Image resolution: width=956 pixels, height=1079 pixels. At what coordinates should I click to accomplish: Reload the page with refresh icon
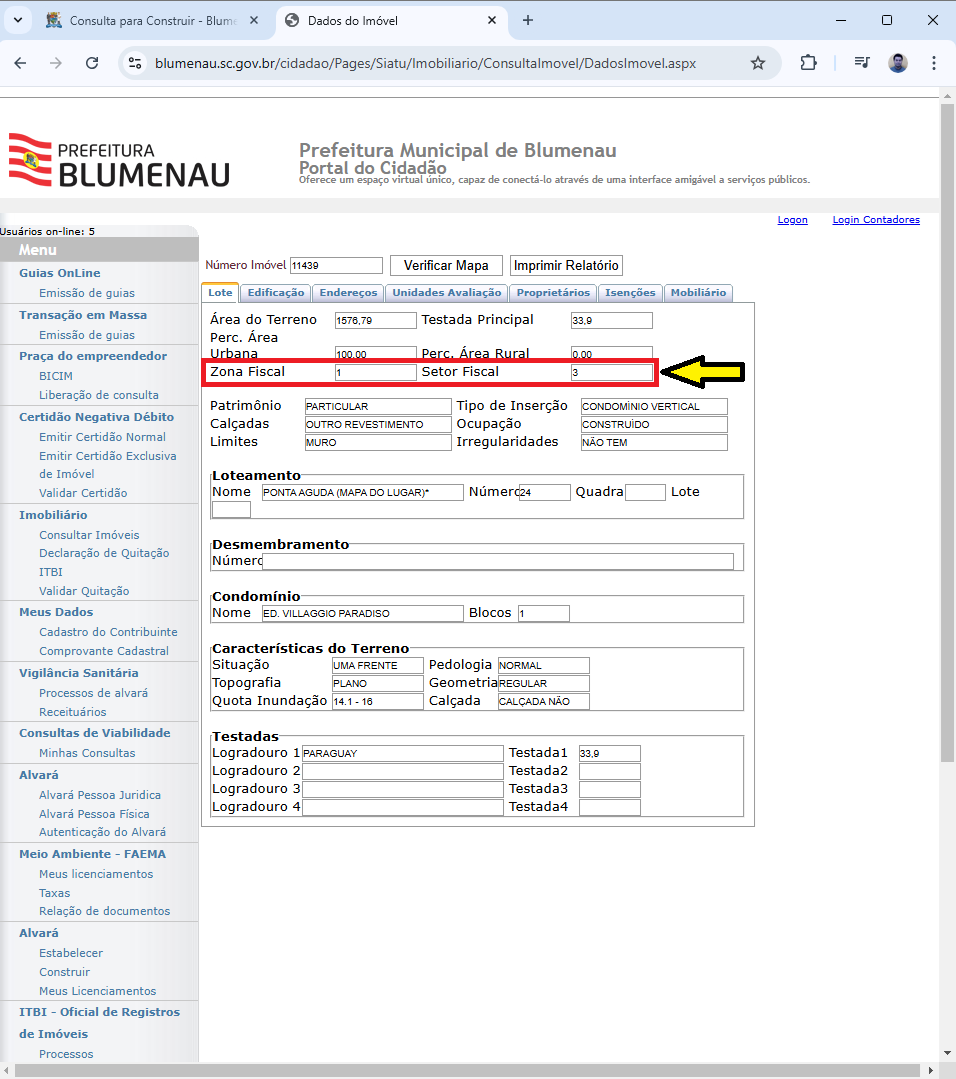coord(92,63)
